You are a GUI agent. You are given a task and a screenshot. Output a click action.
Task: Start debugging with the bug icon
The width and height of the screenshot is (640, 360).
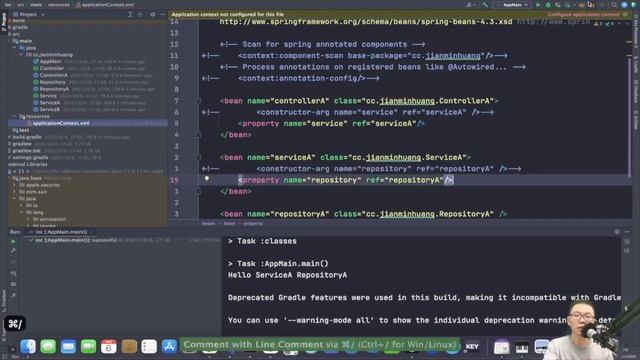(548, 4)
